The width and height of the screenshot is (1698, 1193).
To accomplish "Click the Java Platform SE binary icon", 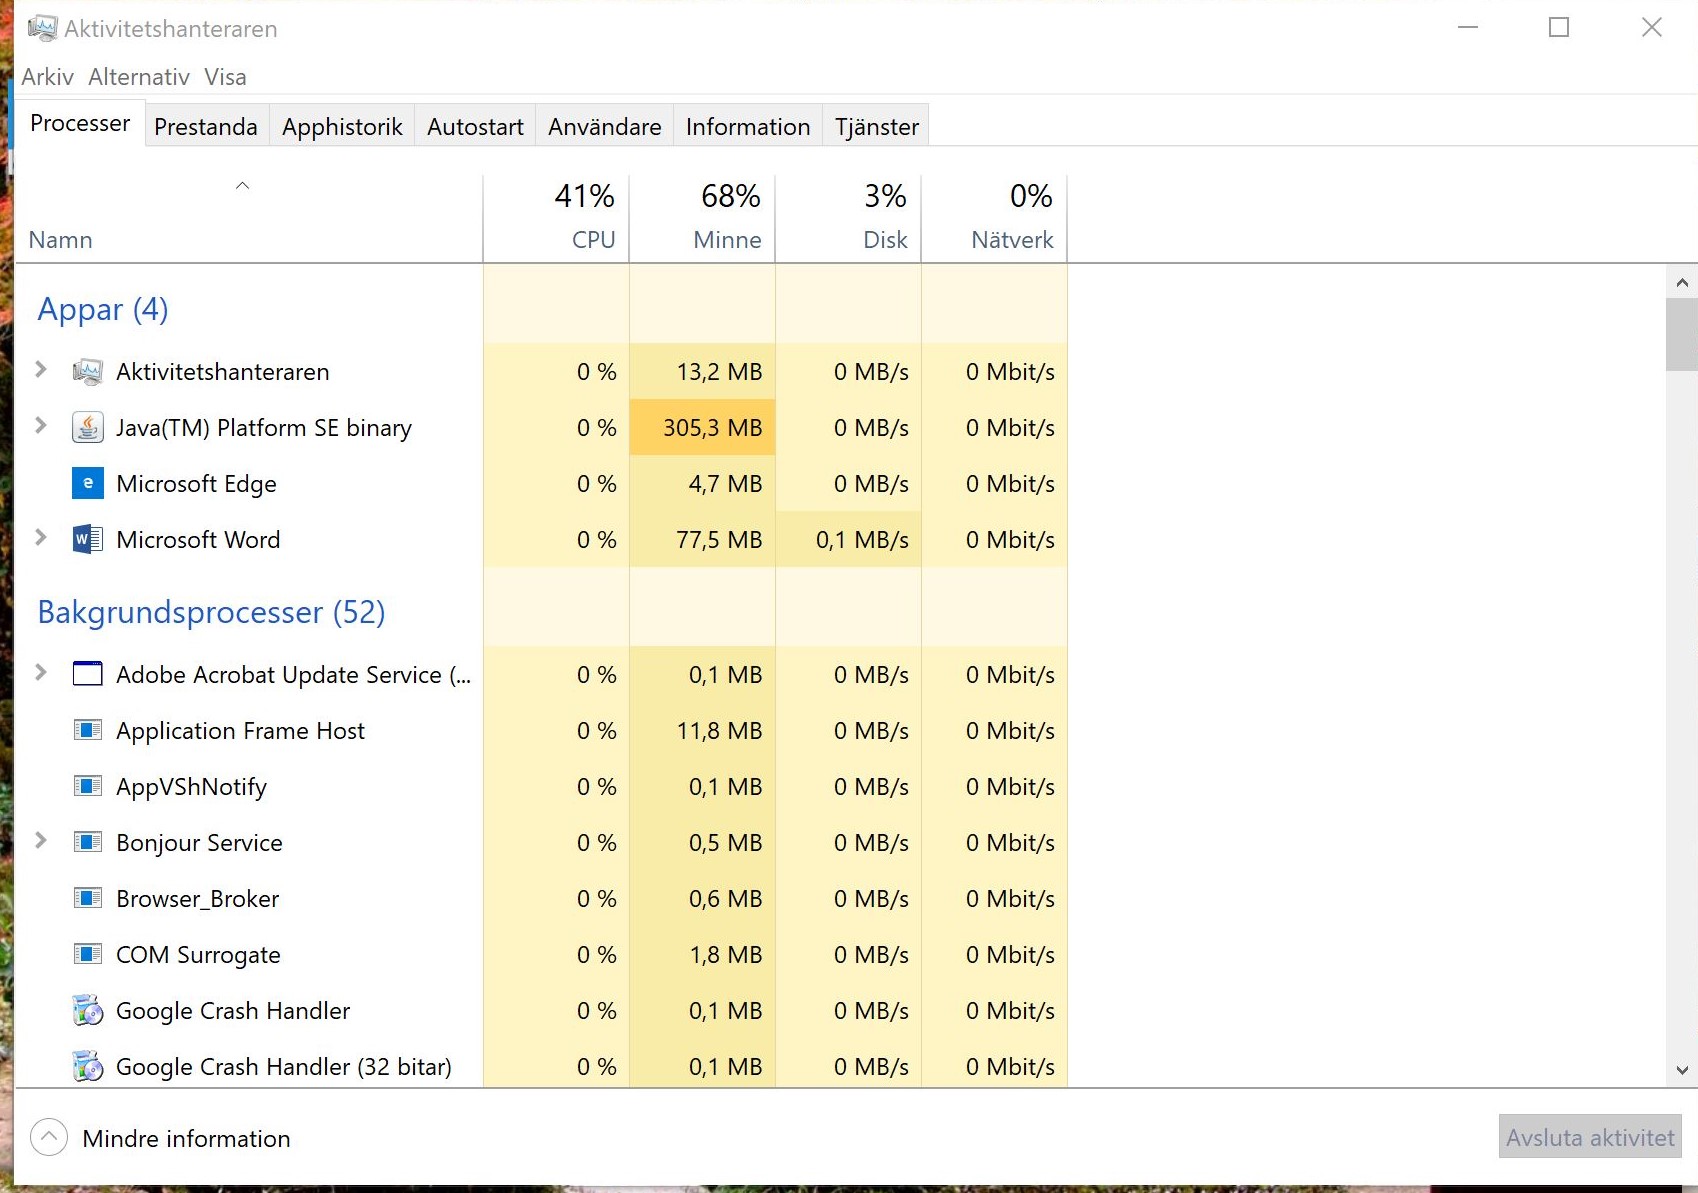I will point(88,428).
